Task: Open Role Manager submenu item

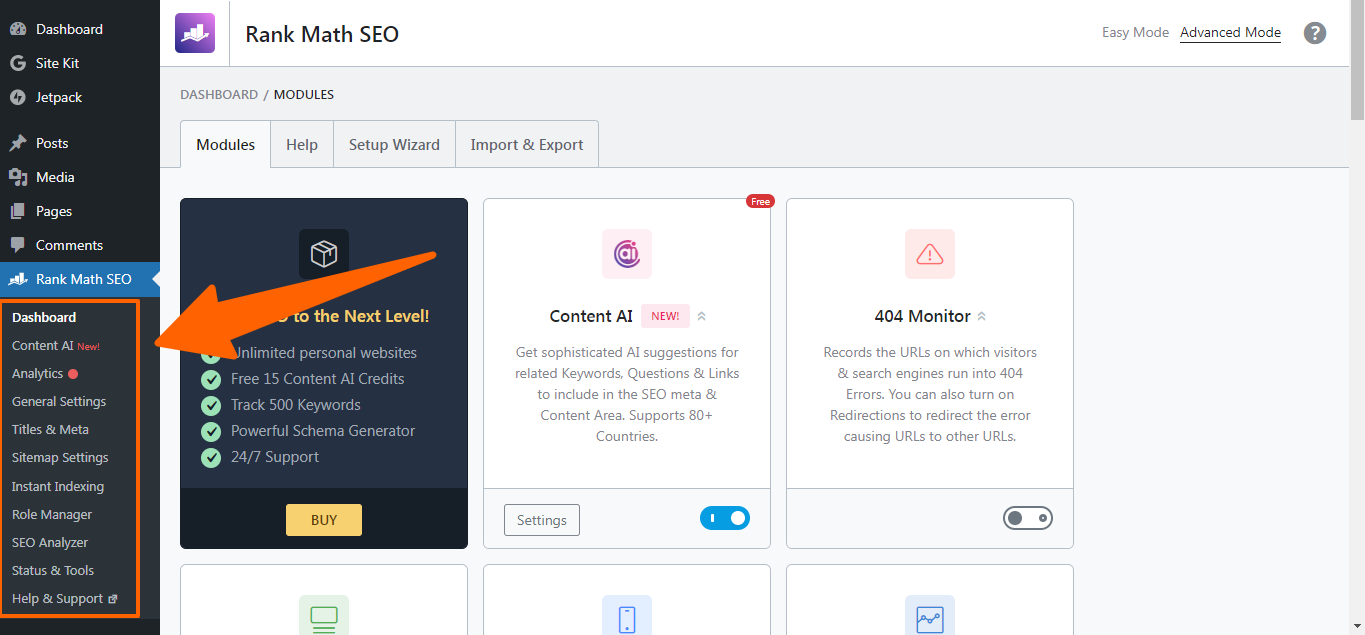Action: coord(52,514)
